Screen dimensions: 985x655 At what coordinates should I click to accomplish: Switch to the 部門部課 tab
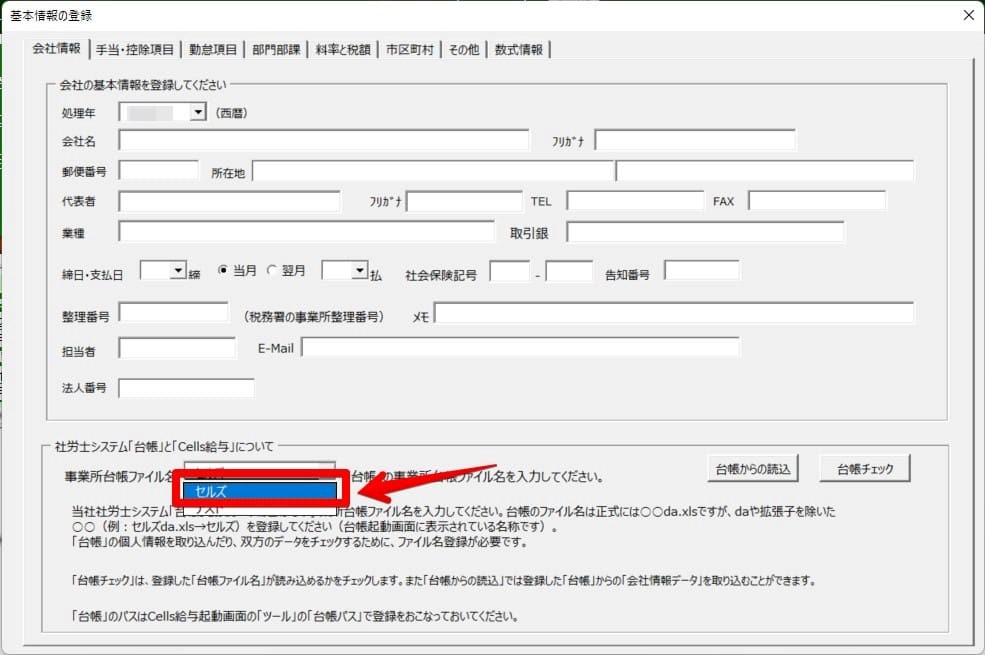pyautogui.click(x=276, y=49)
